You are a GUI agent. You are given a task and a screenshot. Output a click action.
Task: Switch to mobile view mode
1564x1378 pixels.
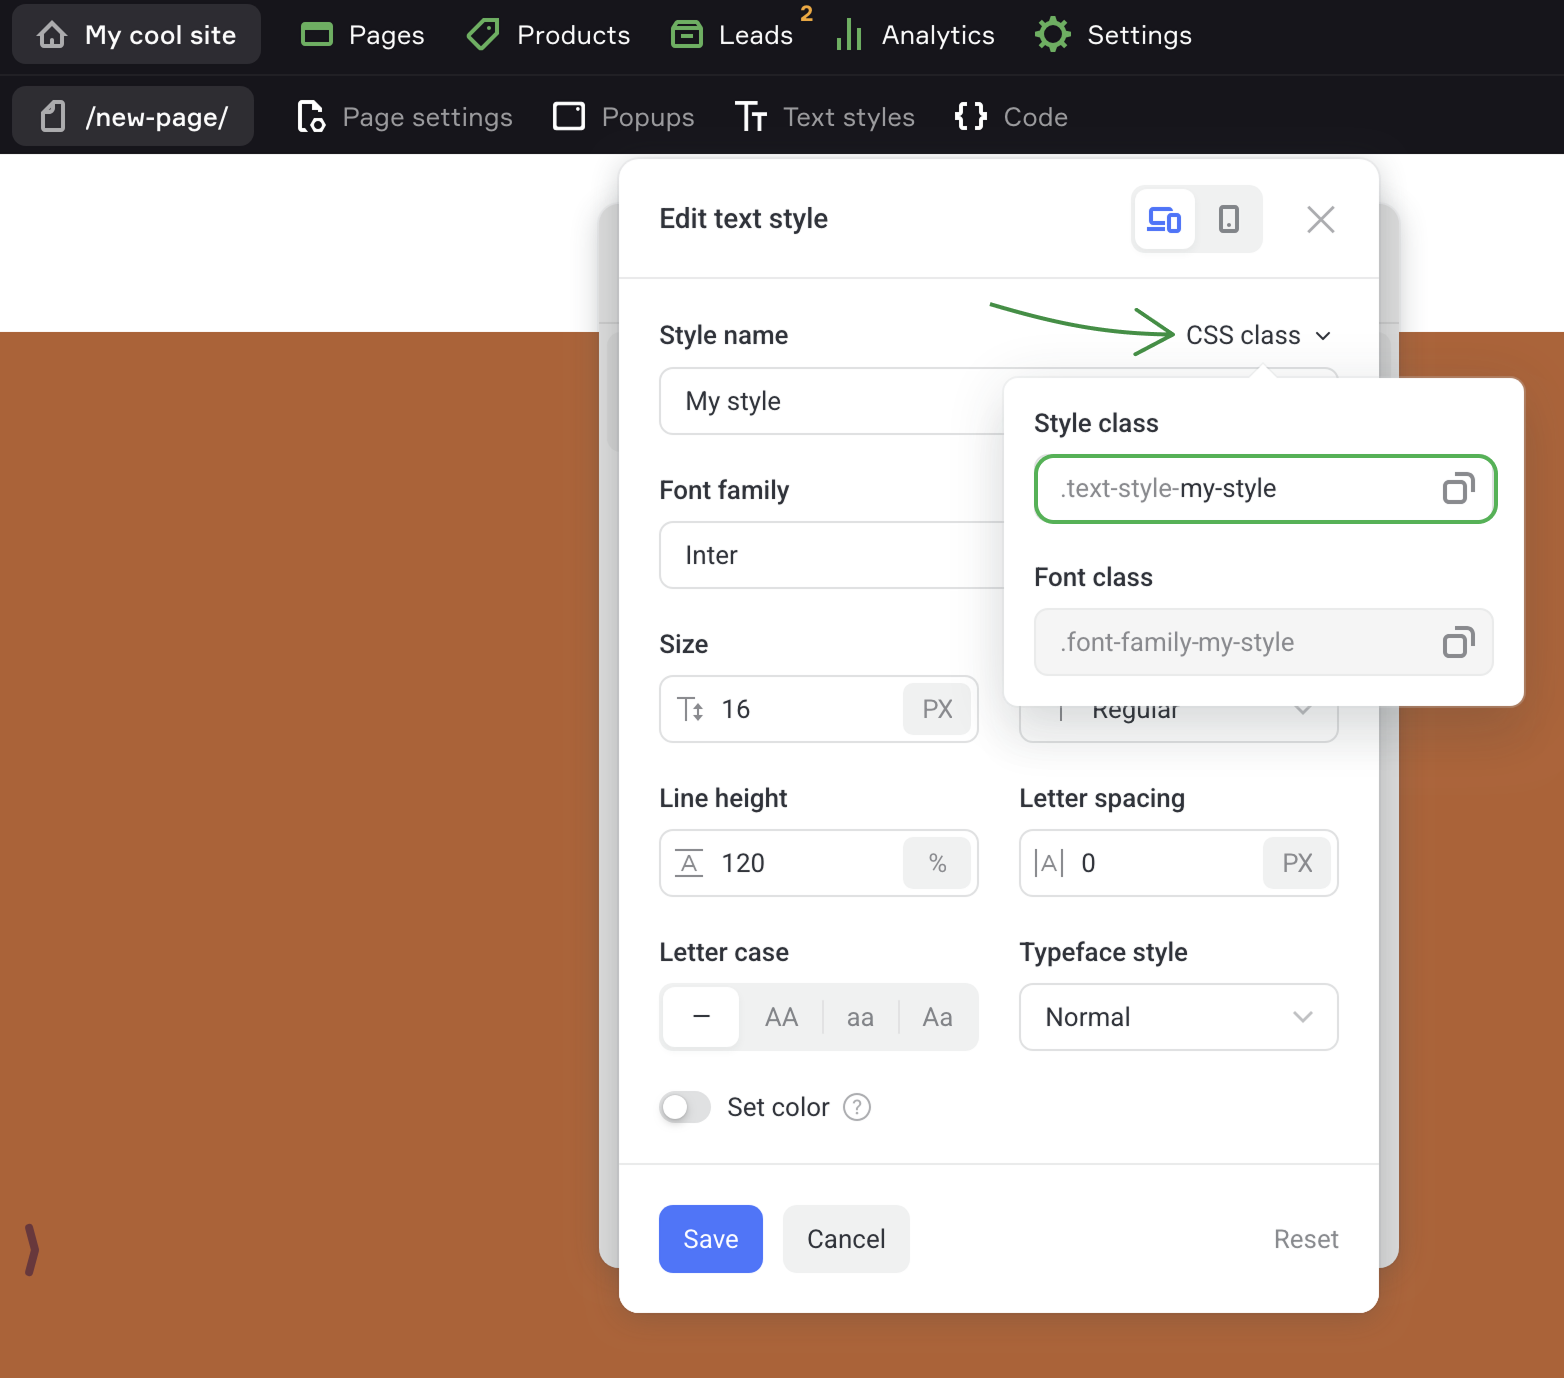[x=1229, y=219]
